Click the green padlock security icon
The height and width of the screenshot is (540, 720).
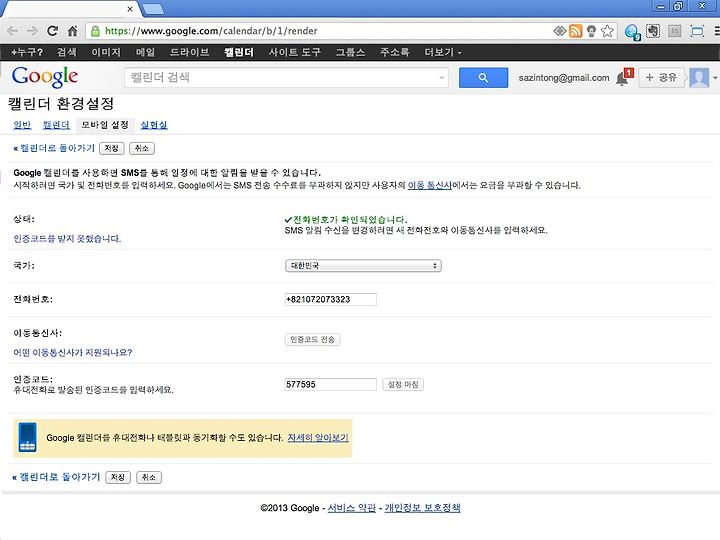pyautogui.click(x=95, y=31)
